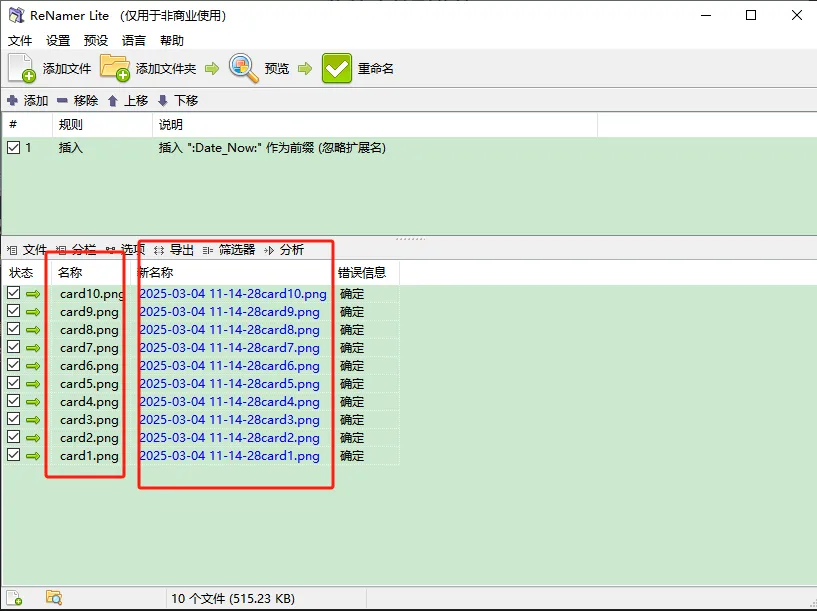Open the 设置 settings menu

(x=58, y=41)
